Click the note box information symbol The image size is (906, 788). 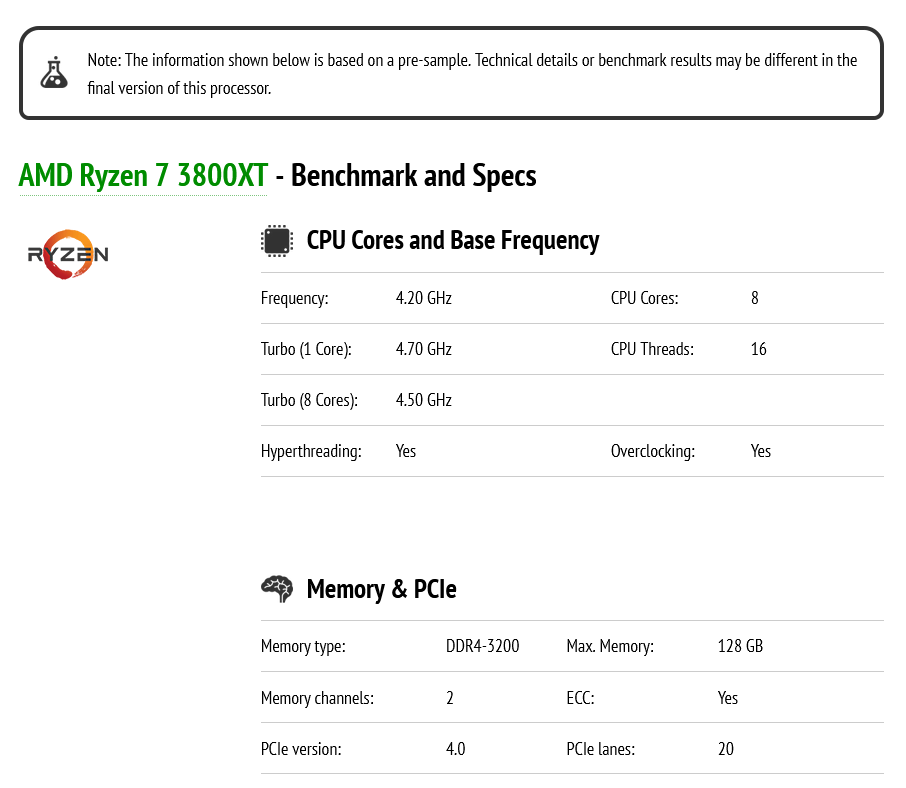54,72
